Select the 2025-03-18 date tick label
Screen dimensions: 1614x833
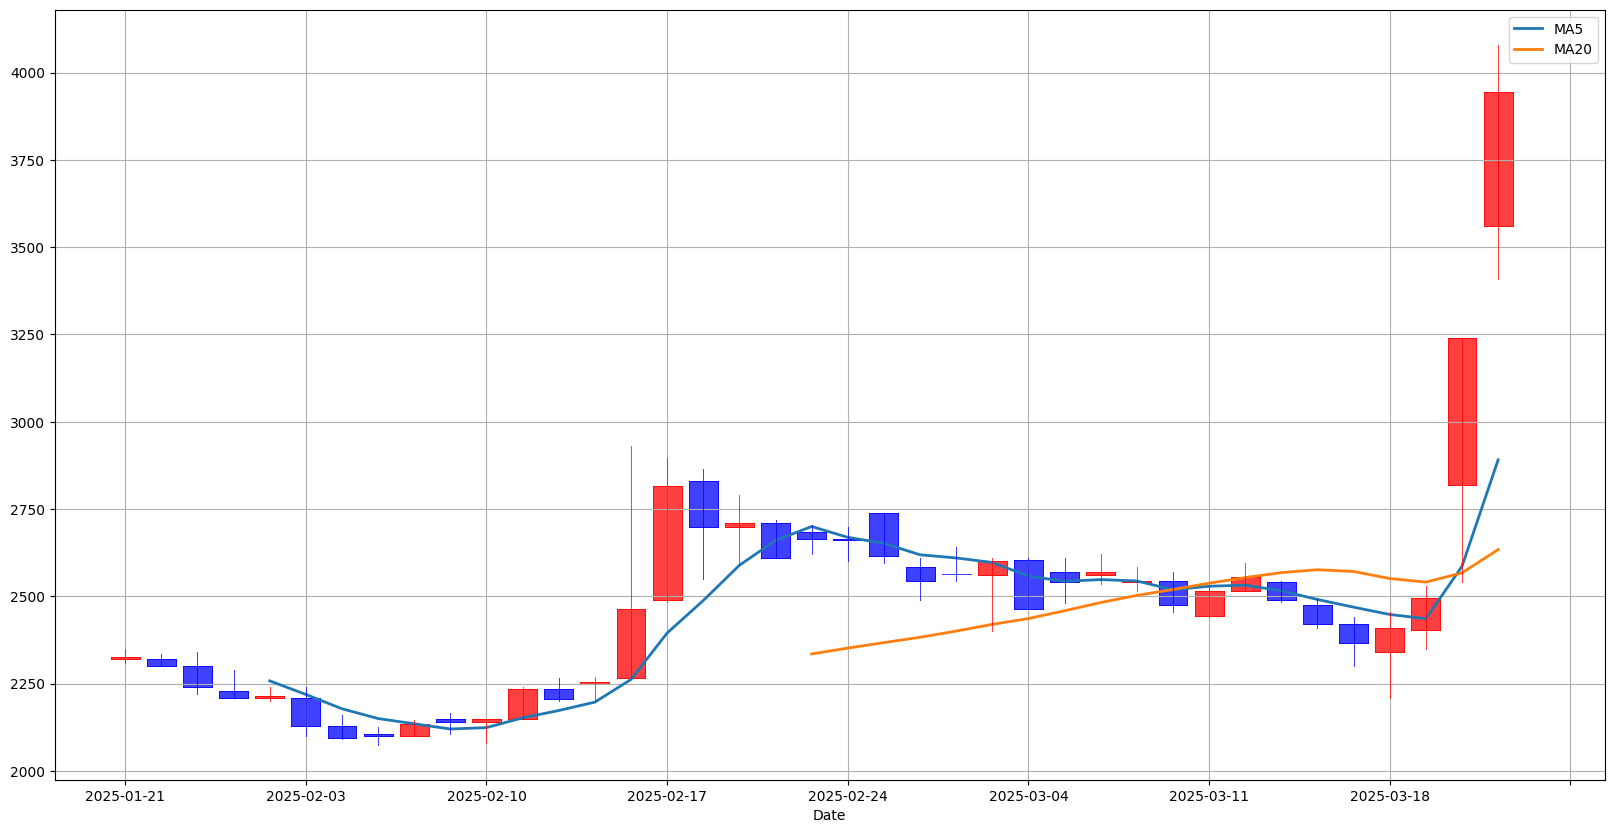pos(1390,797)
